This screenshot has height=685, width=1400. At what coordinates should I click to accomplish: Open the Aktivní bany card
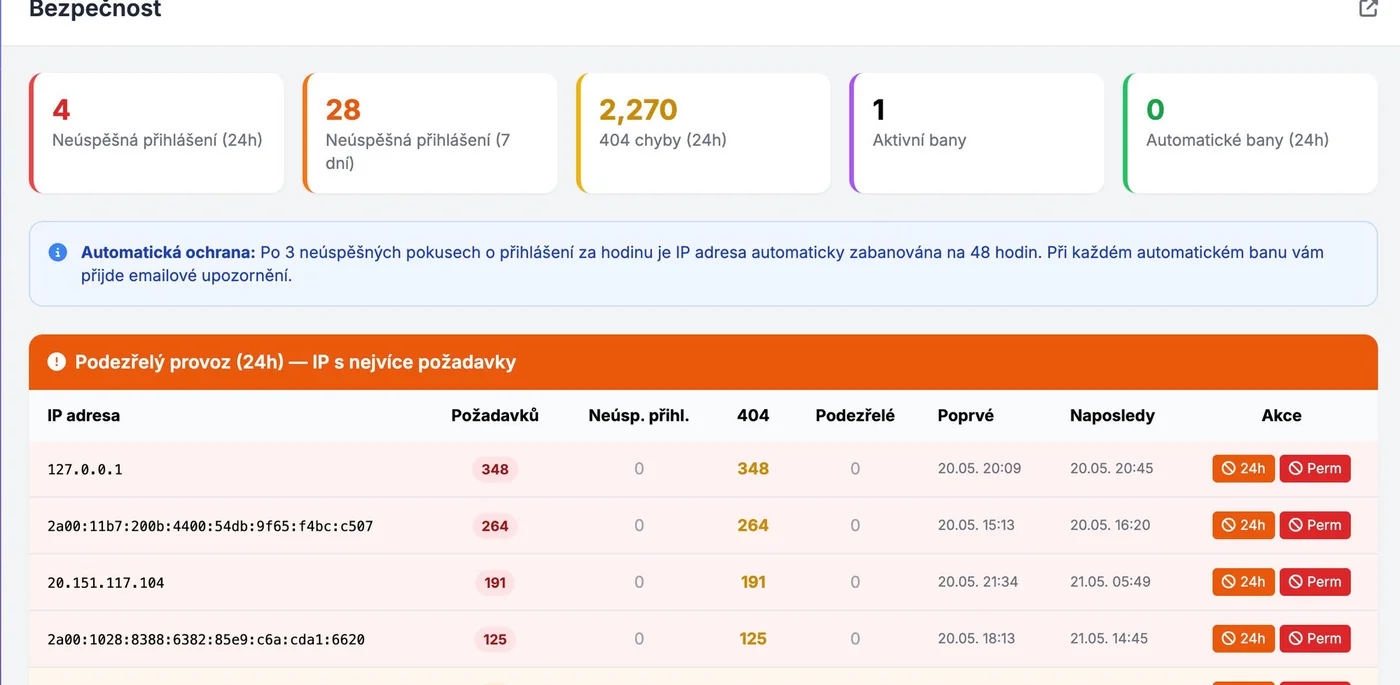[977, 133]
